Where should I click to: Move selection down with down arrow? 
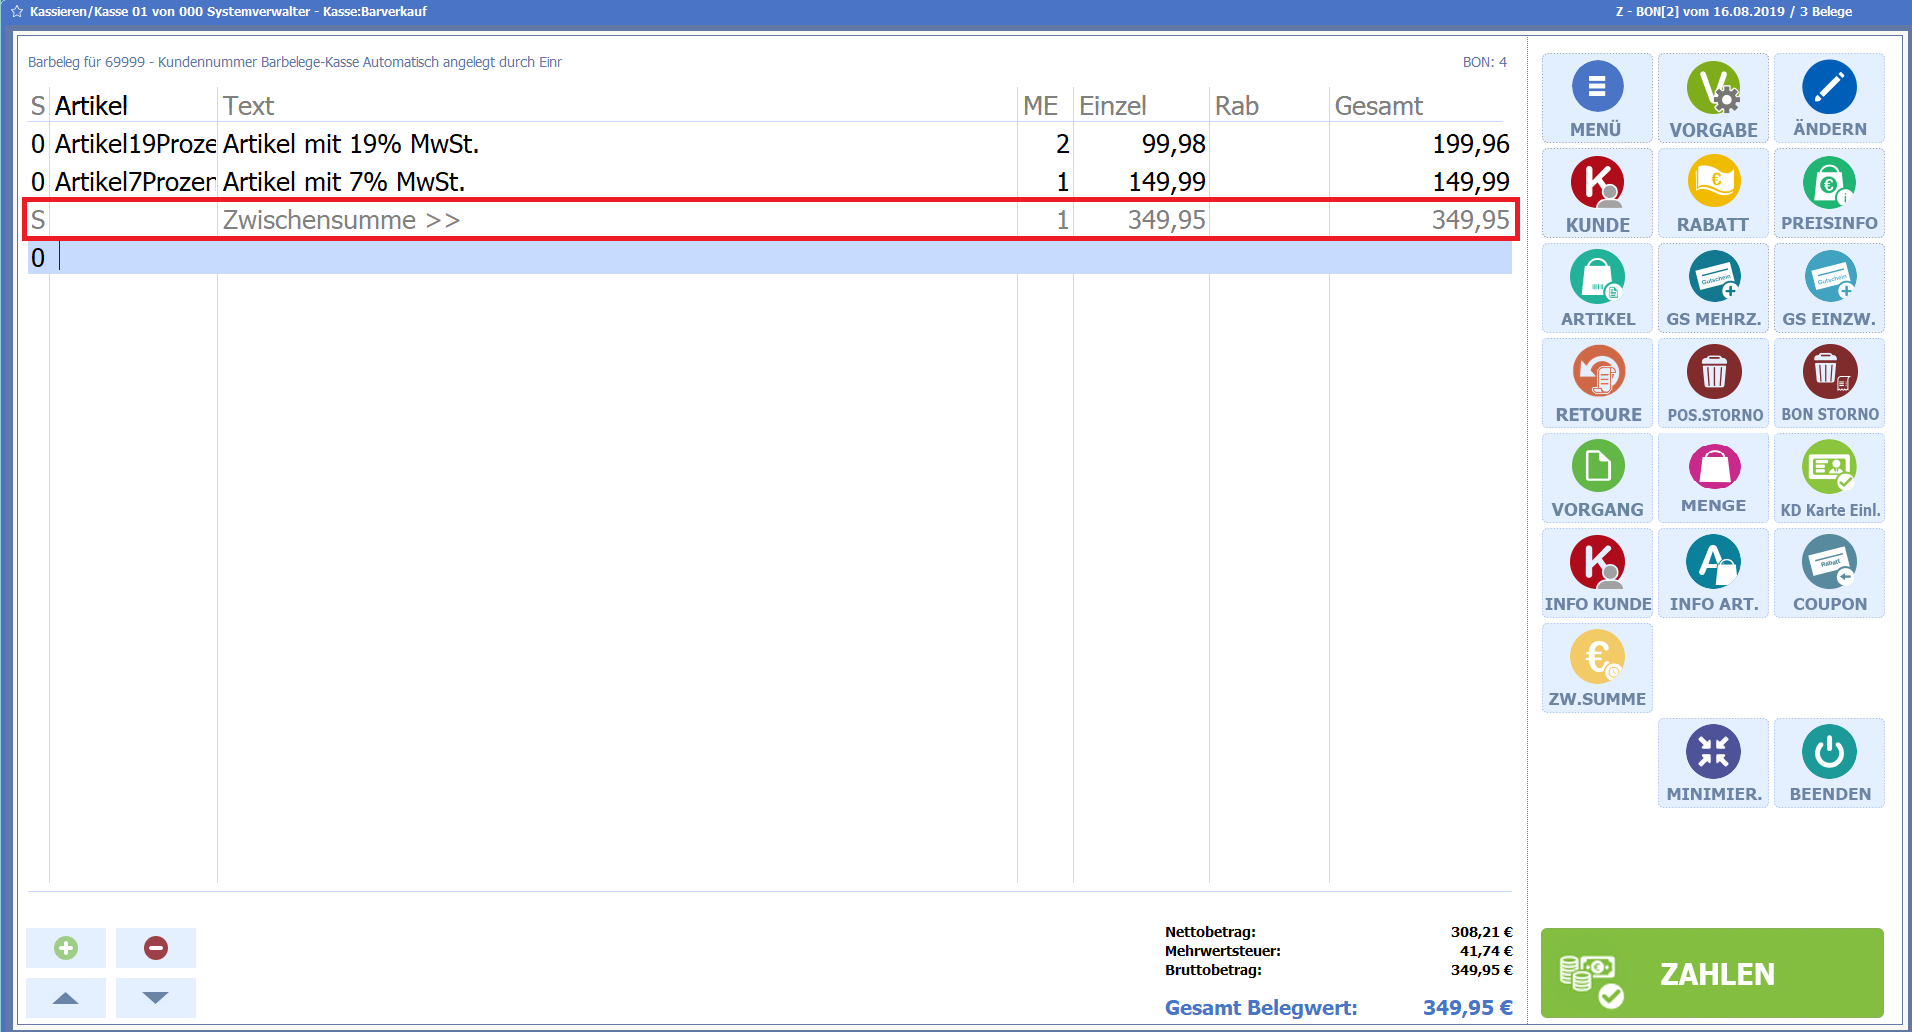(156, 998)
